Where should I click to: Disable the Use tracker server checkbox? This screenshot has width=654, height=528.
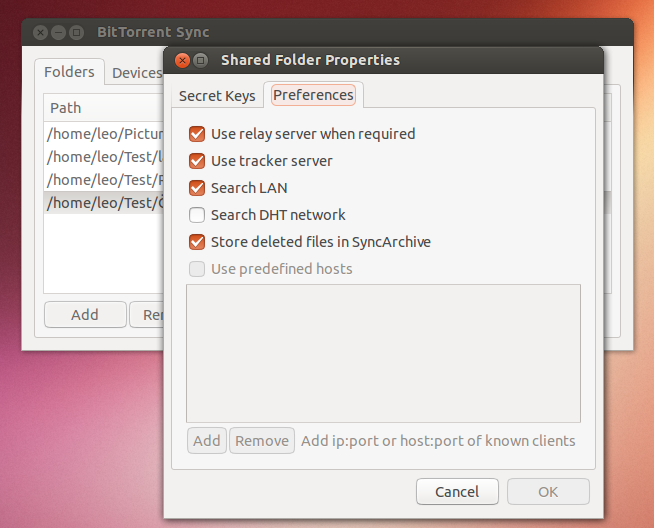coord(197,161)
